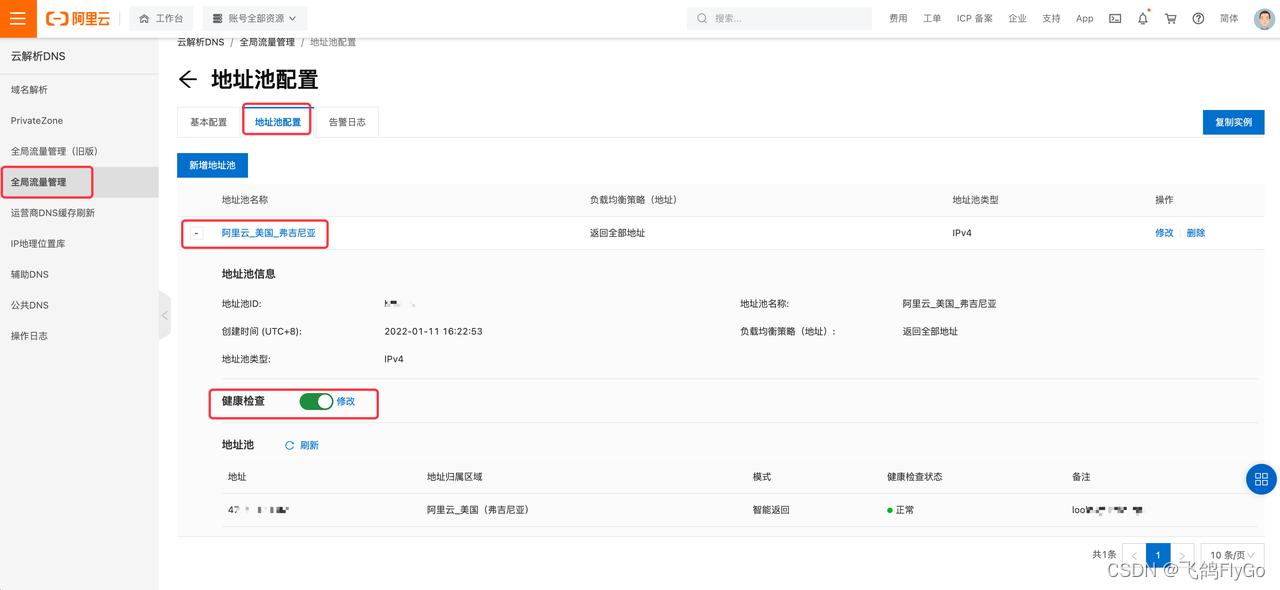Open the App menu item
The width and height of the screenshot is (1280, 590).
(1085, 18)
